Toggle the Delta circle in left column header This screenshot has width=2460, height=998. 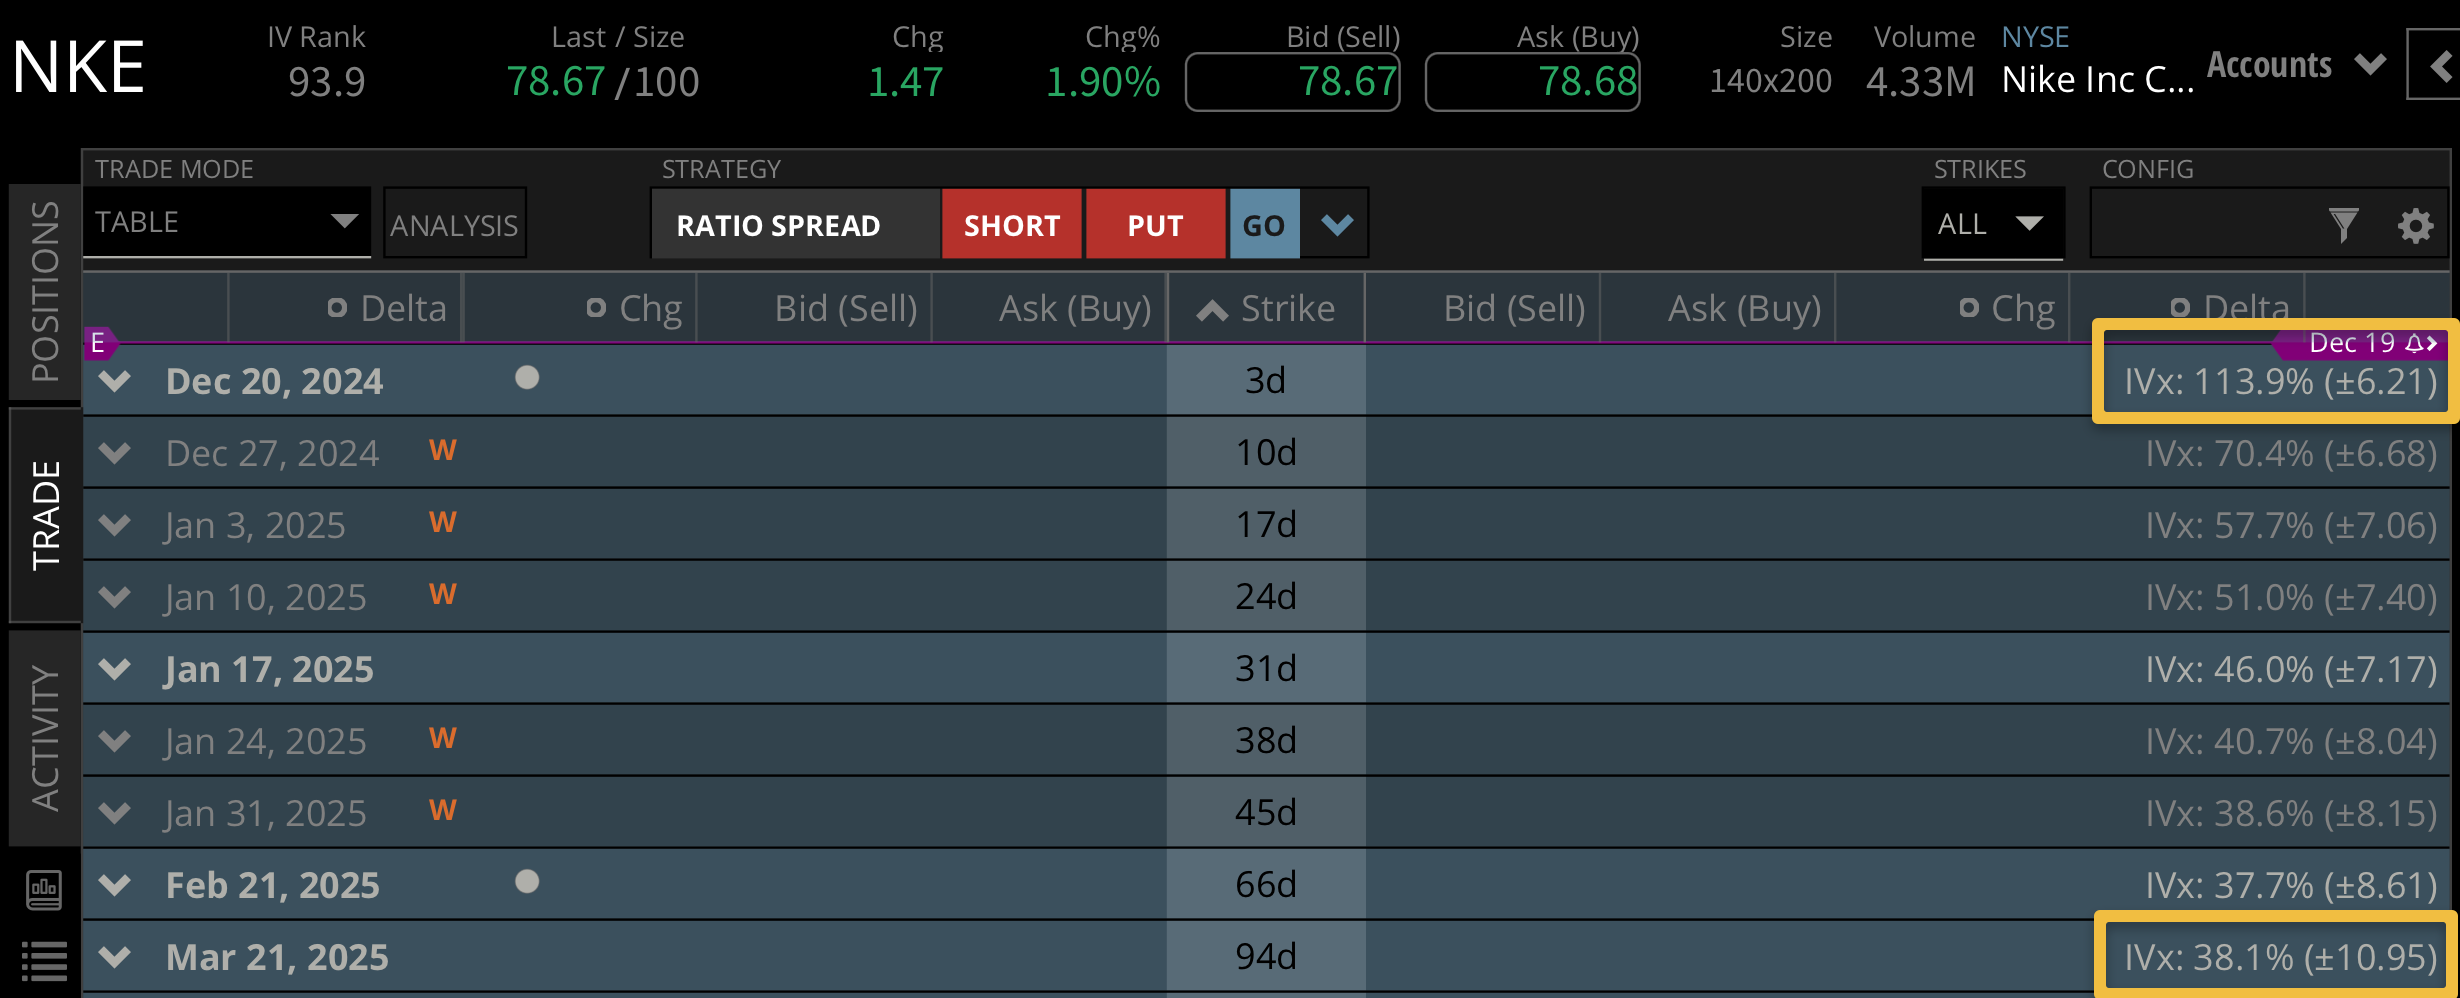pyautogui.click(x=337, y=308)
